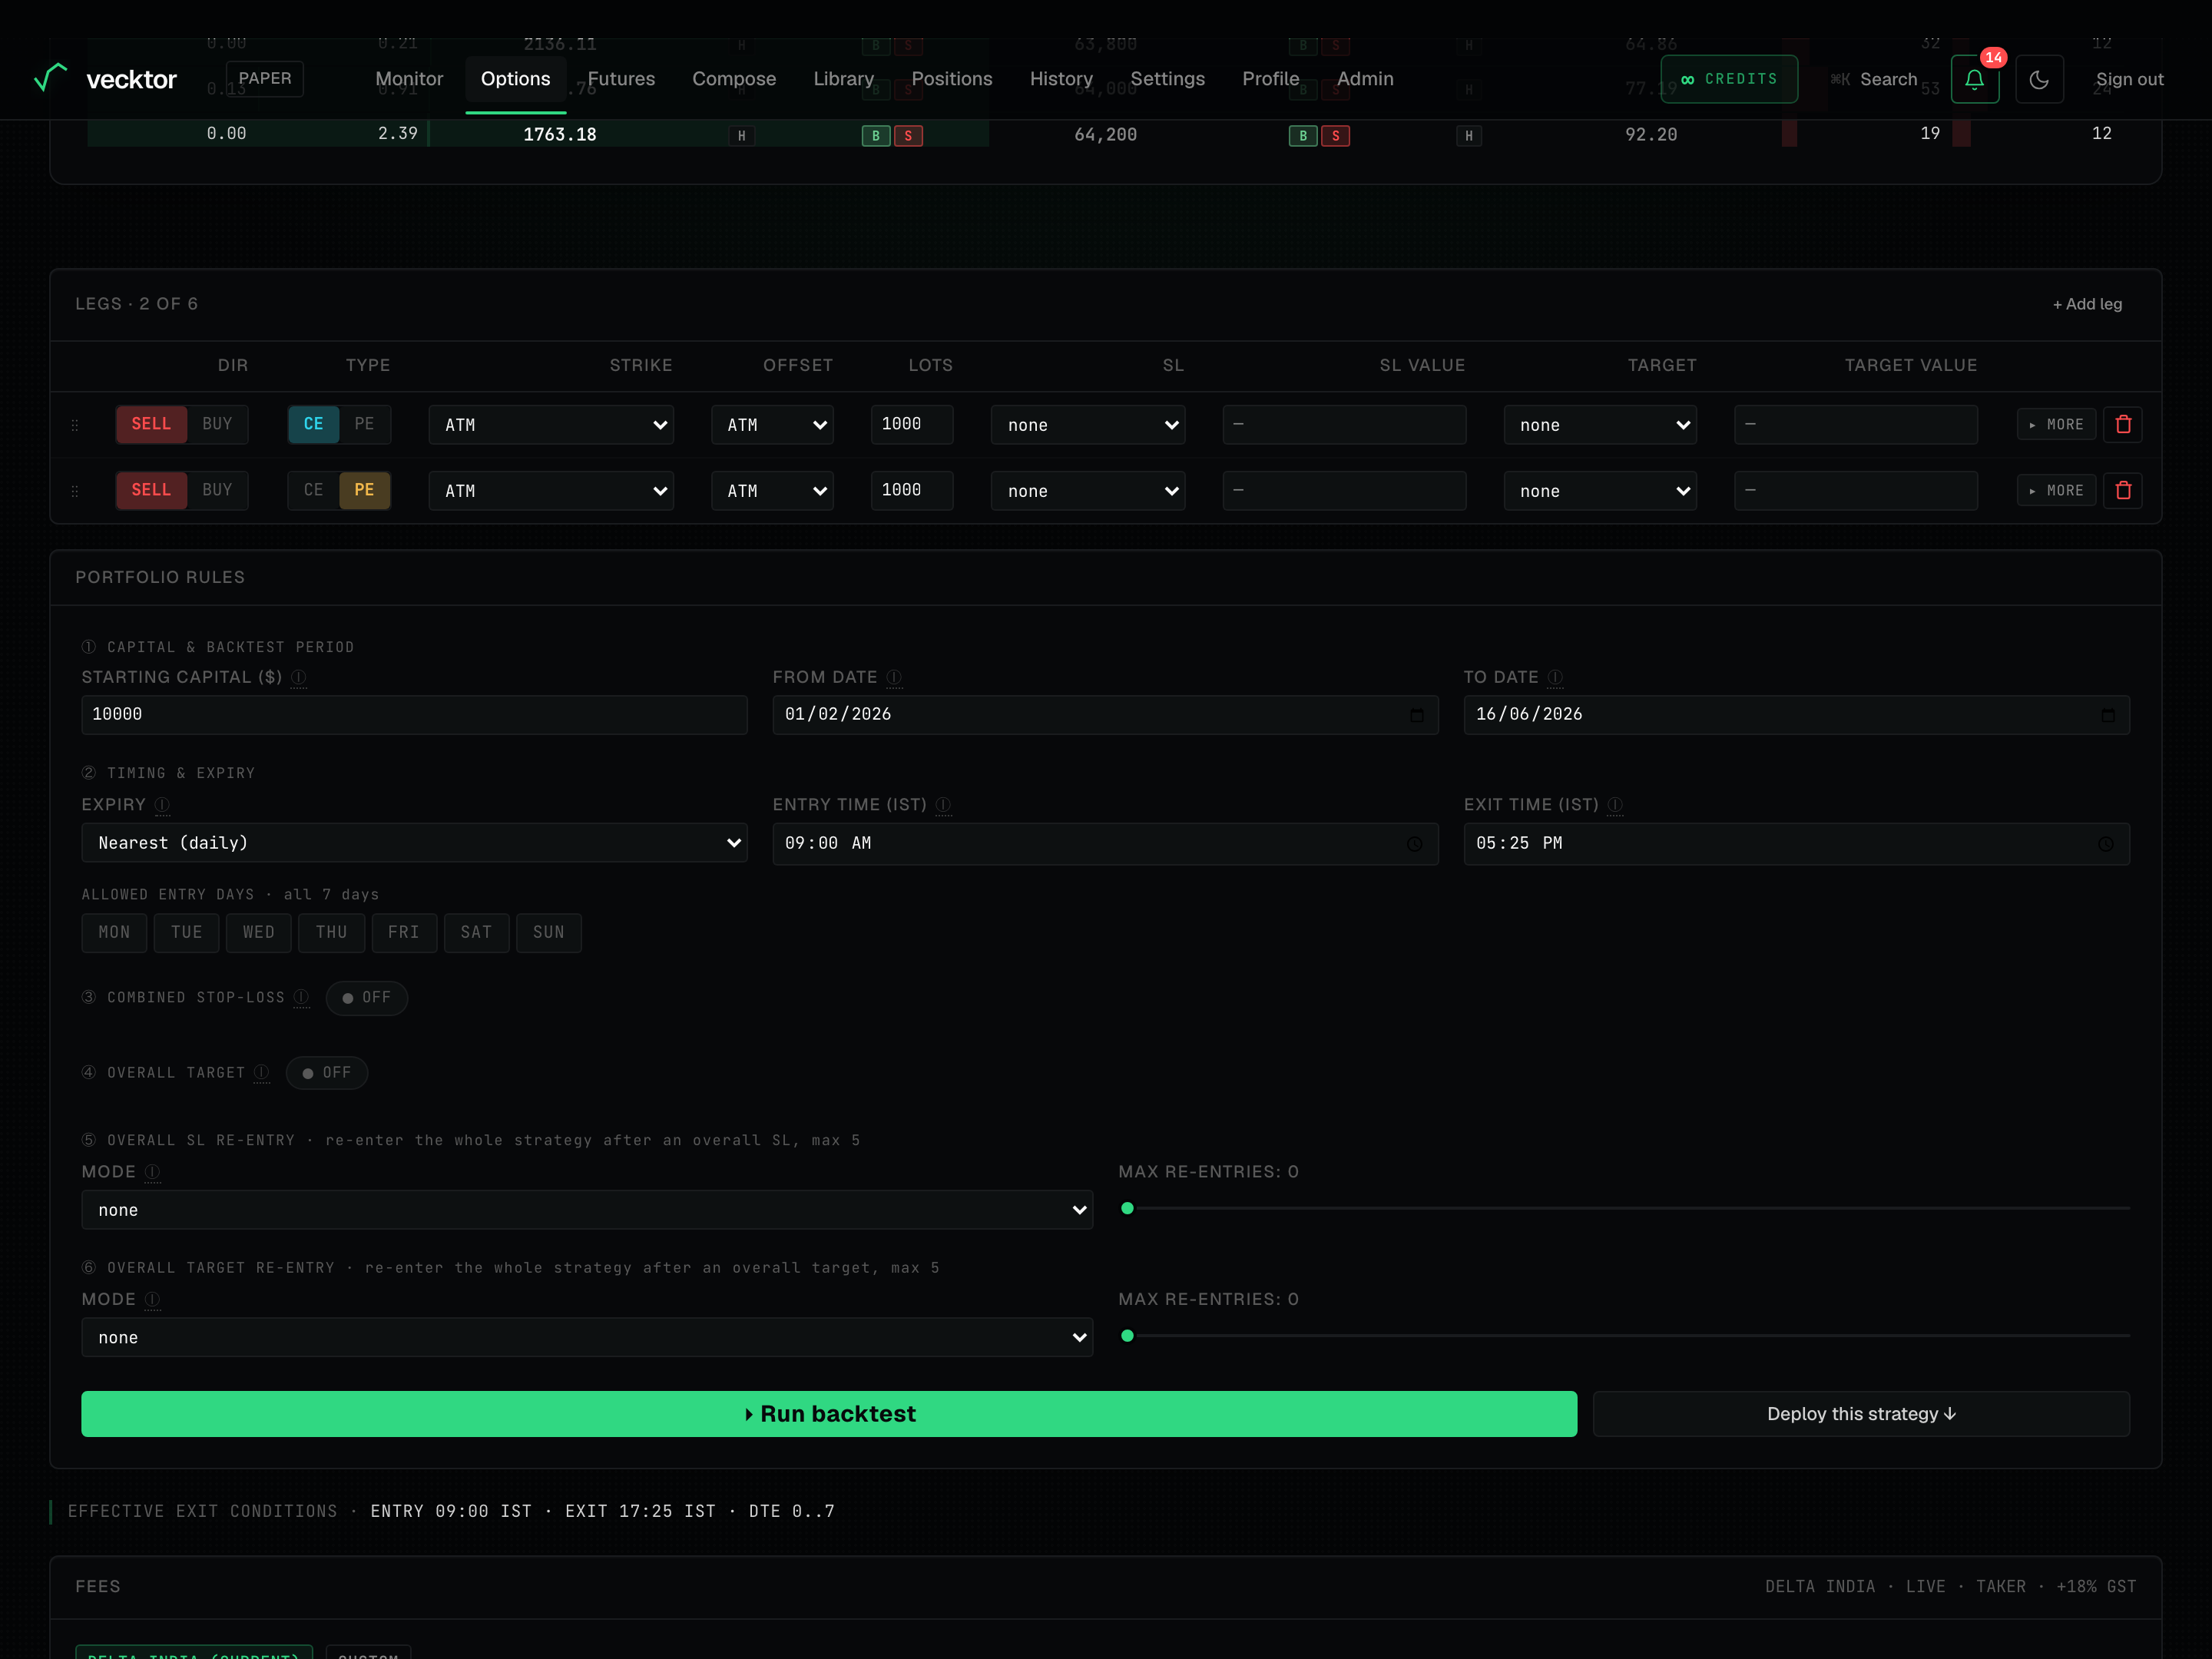Open Offset dropdown for PE leg

pyautogui.click(x=772, y=491)
